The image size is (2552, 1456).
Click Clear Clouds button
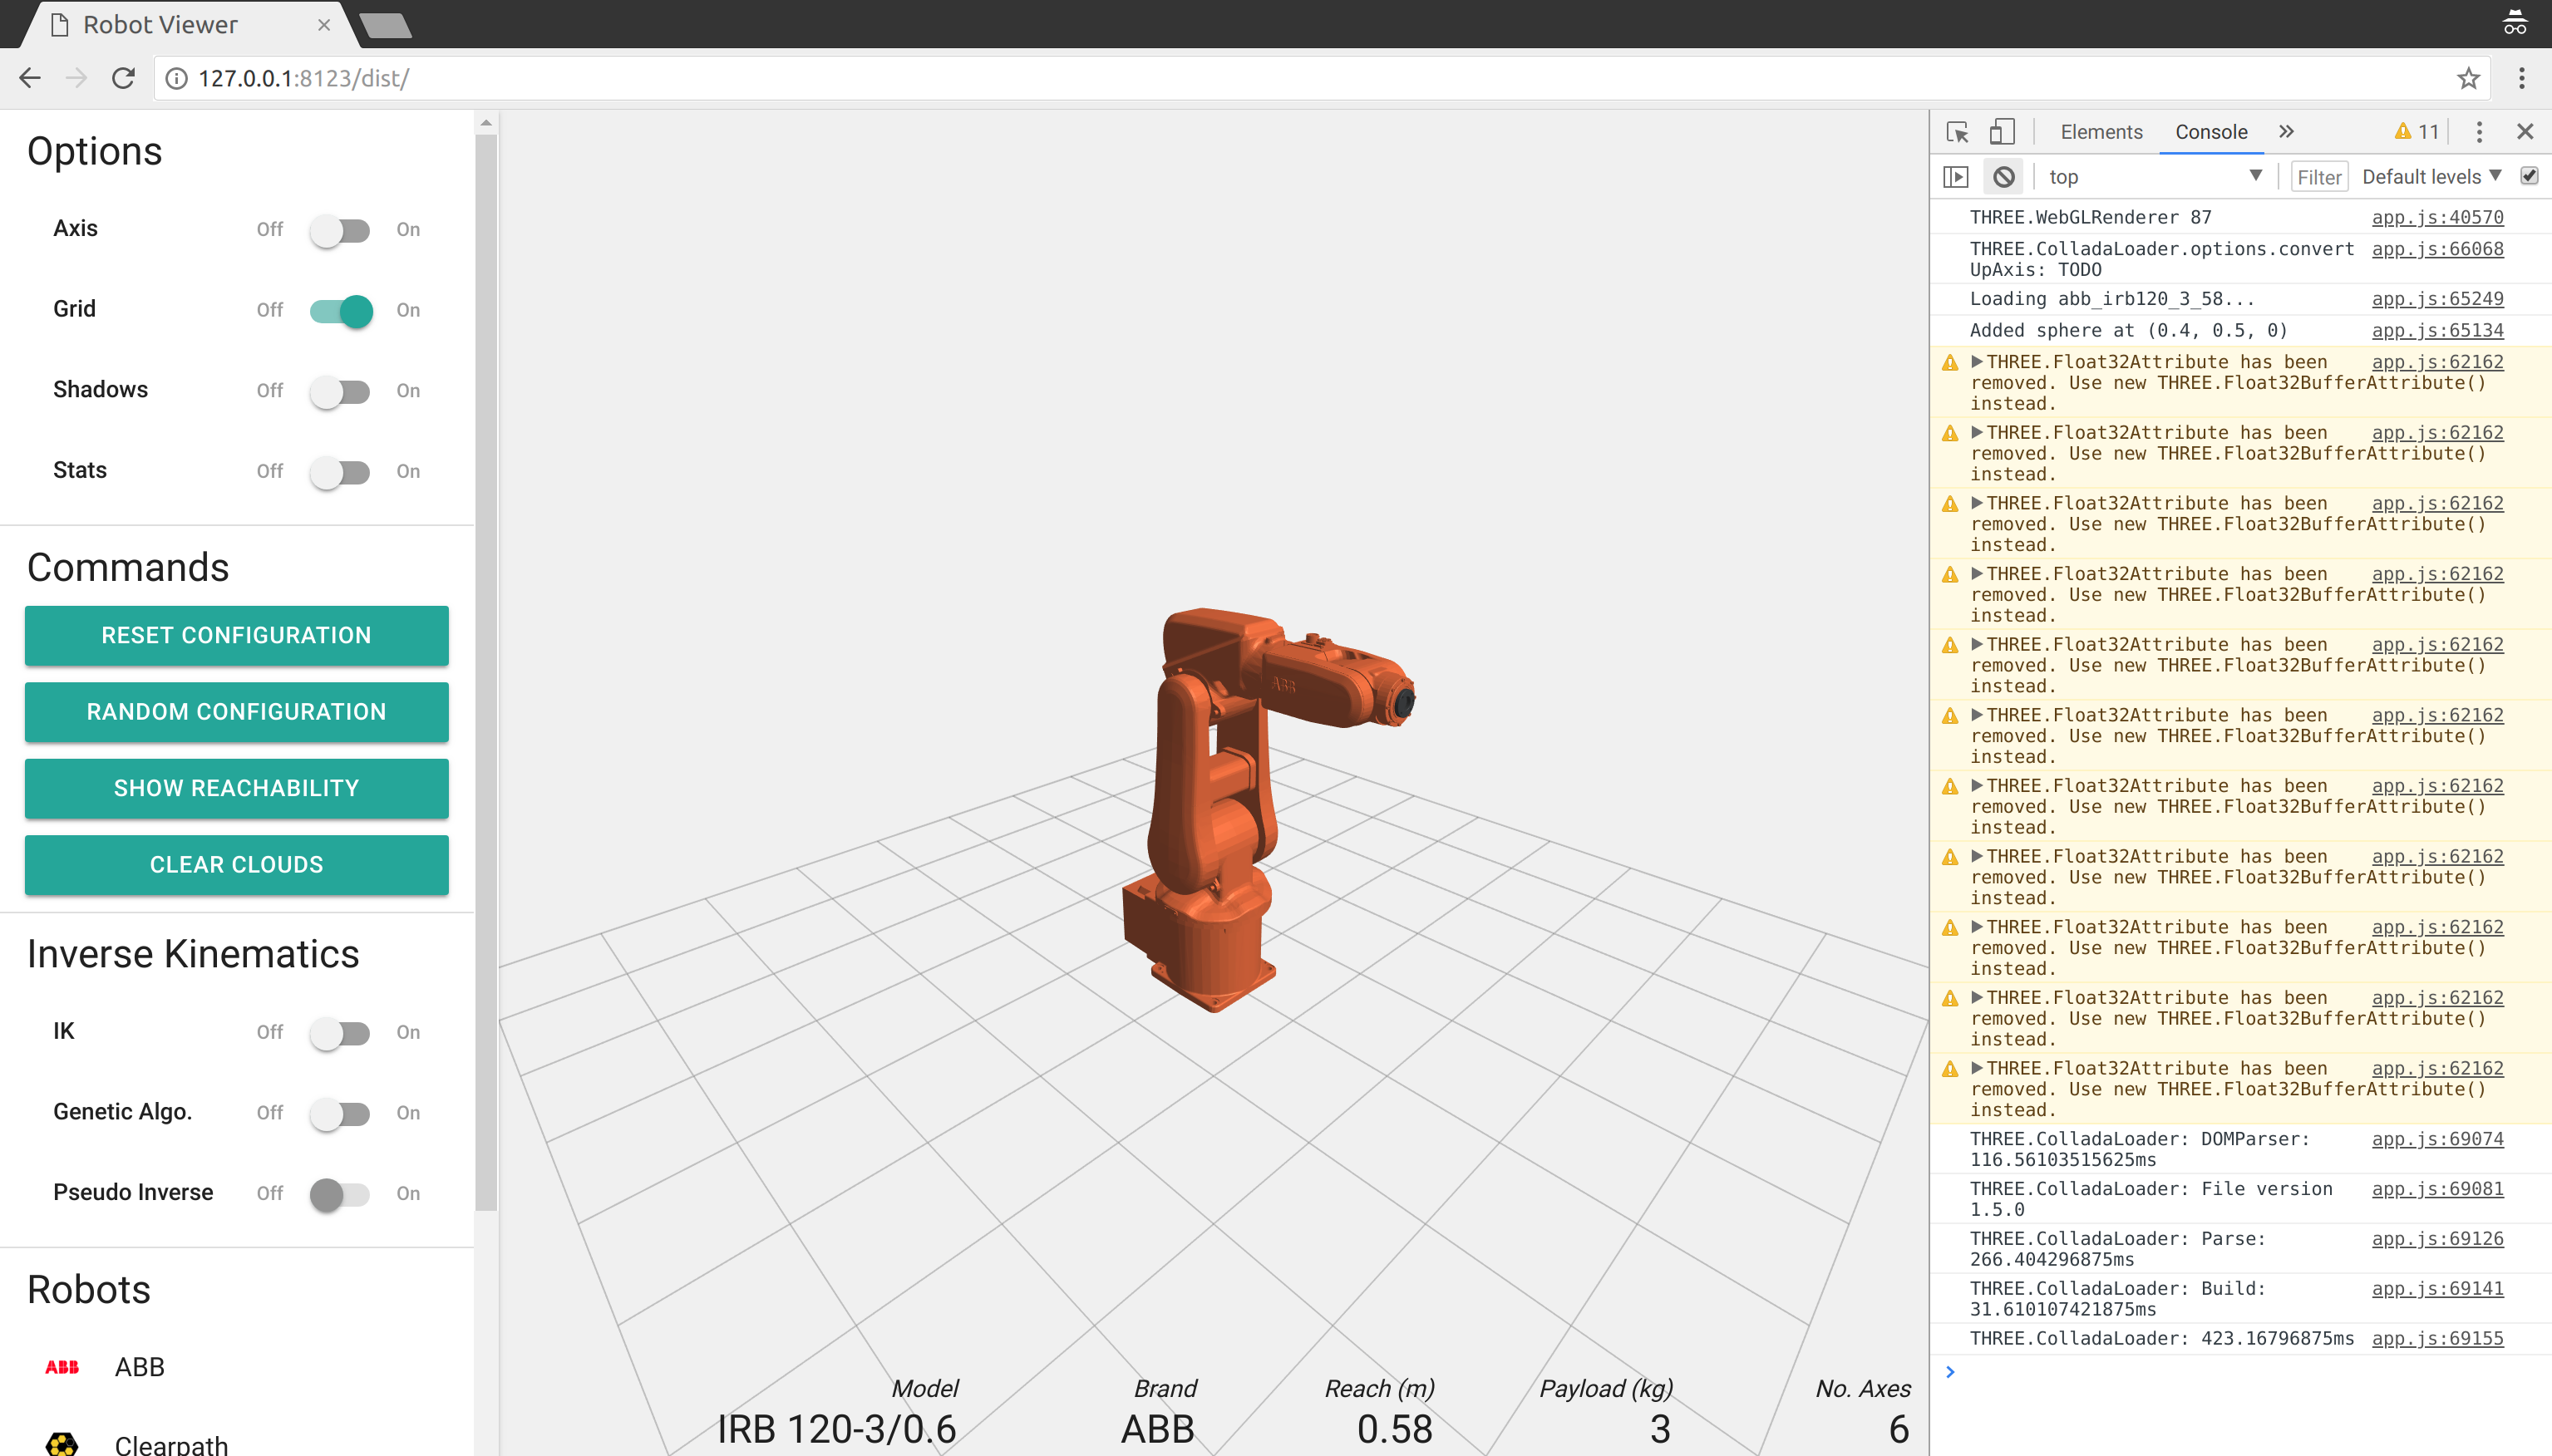pos(237,865)
